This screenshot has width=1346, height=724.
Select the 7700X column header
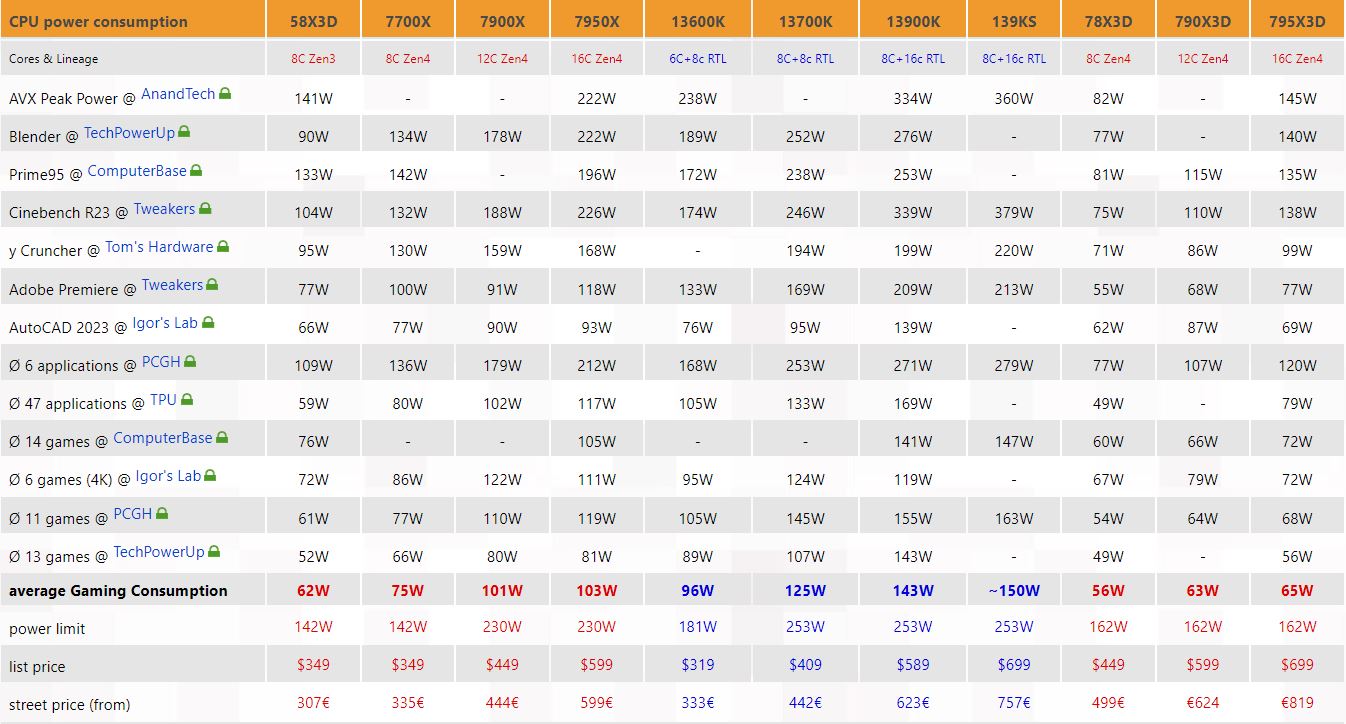coord(407,21)
